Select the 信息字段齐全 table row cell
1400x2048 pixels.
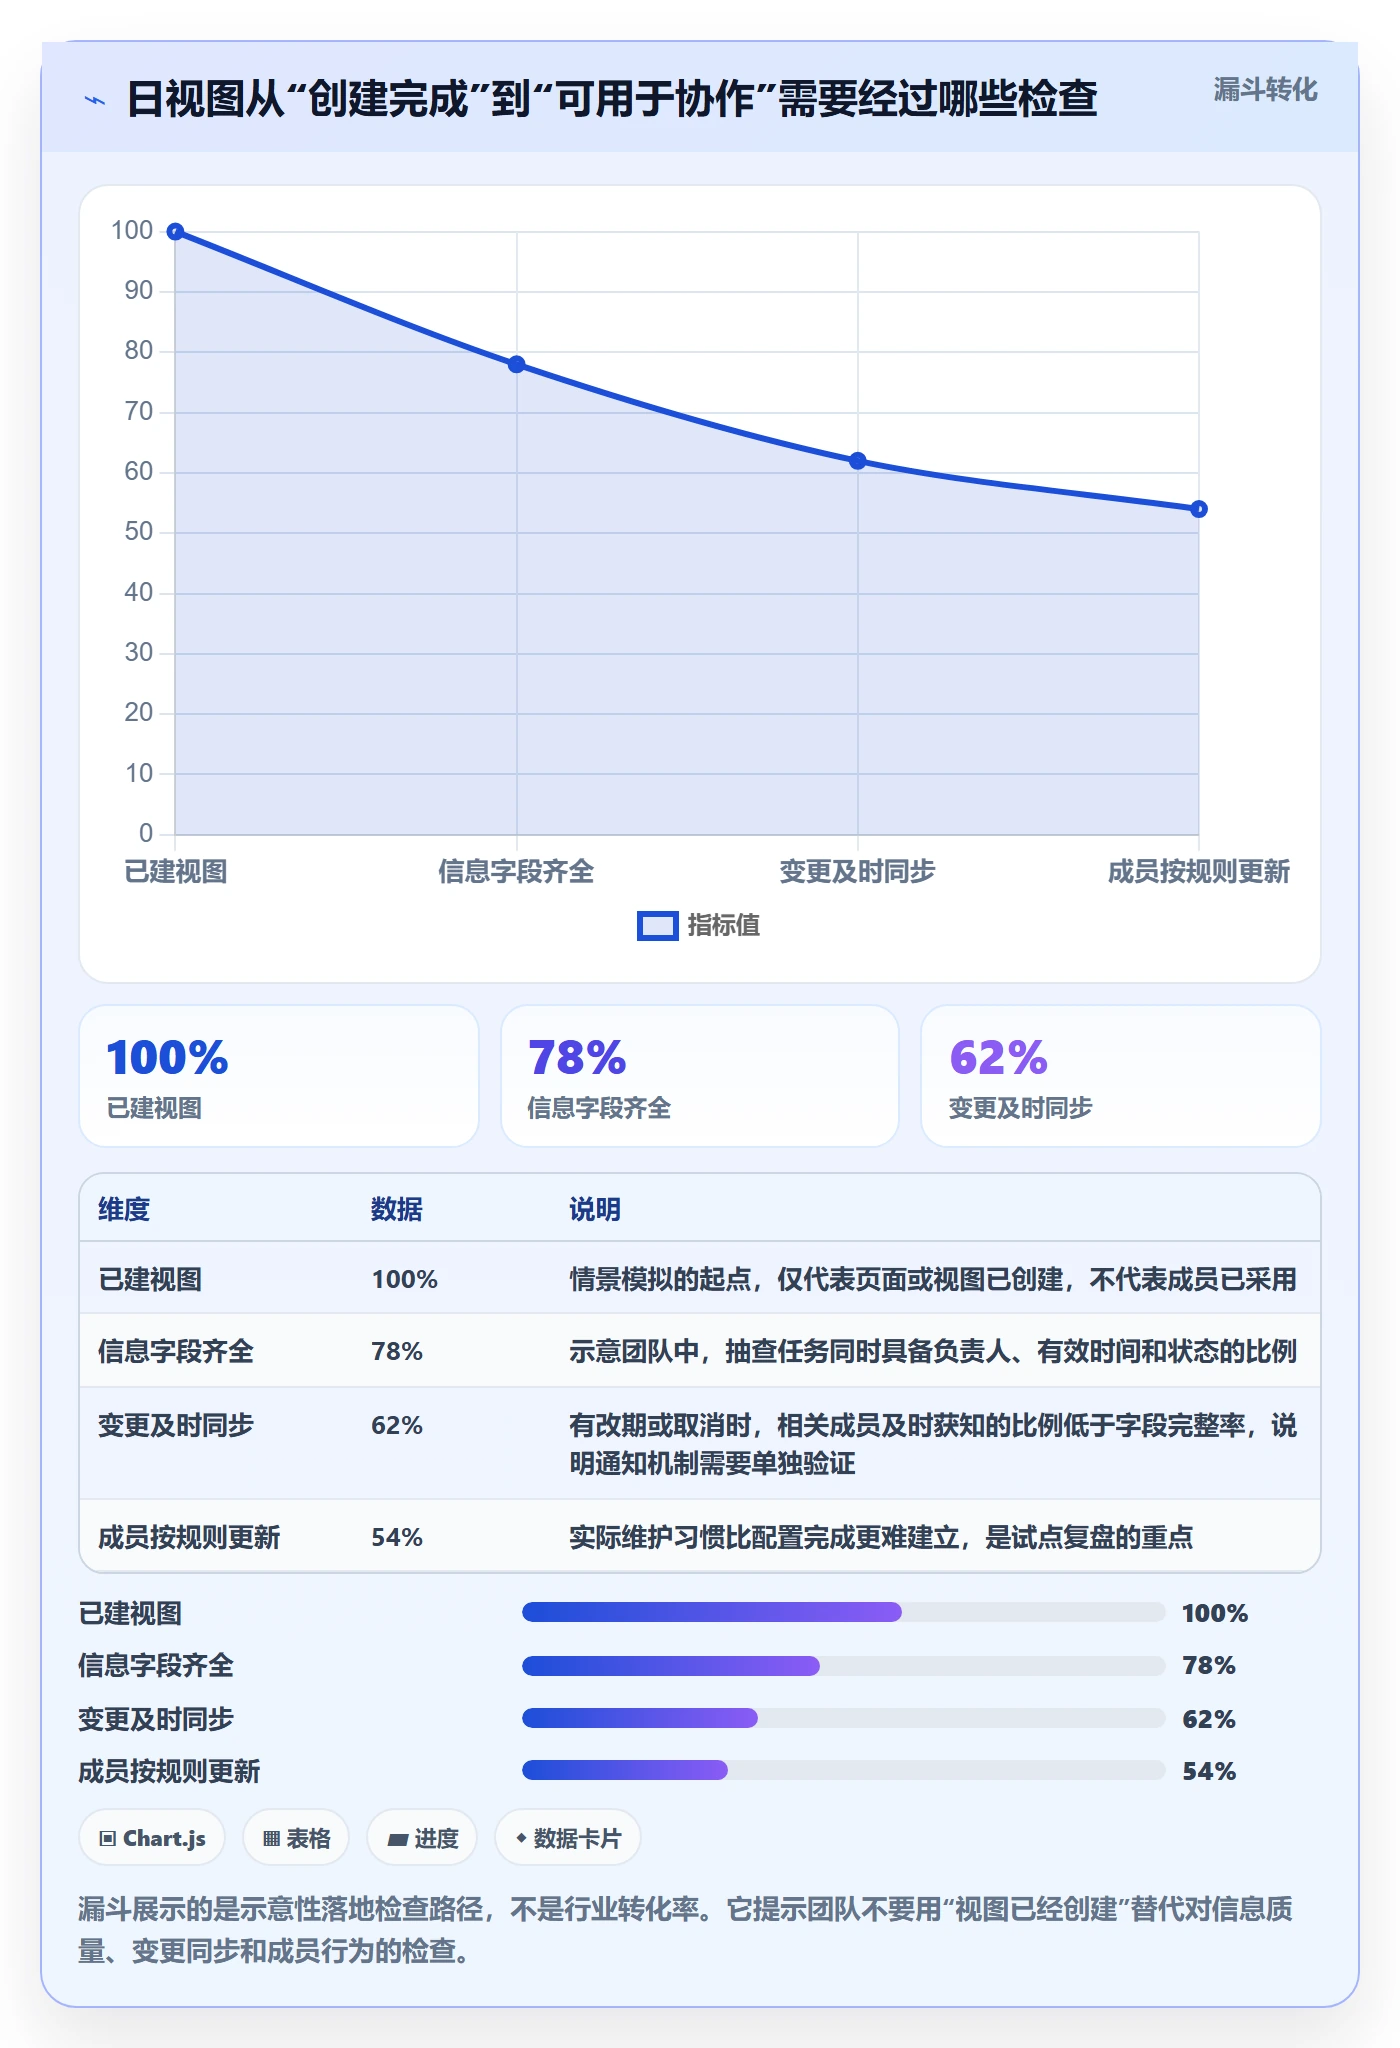[x=176, y=1351]
